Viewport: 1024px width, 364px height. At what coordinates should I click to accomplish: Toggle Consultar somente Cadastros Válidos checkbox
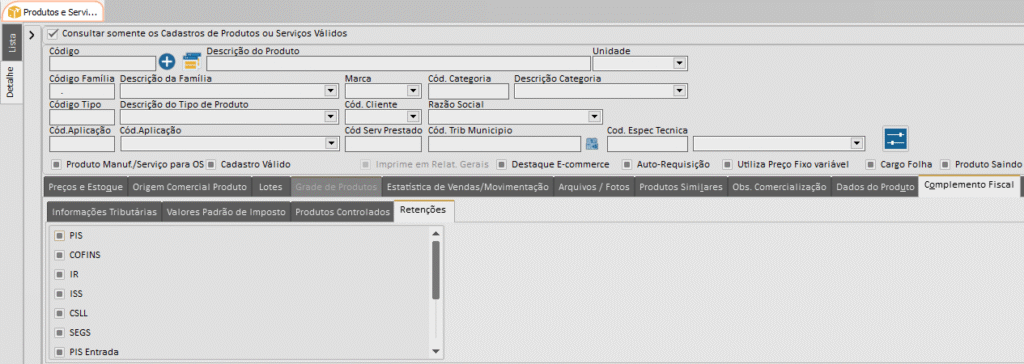click(x=54, y=33)
